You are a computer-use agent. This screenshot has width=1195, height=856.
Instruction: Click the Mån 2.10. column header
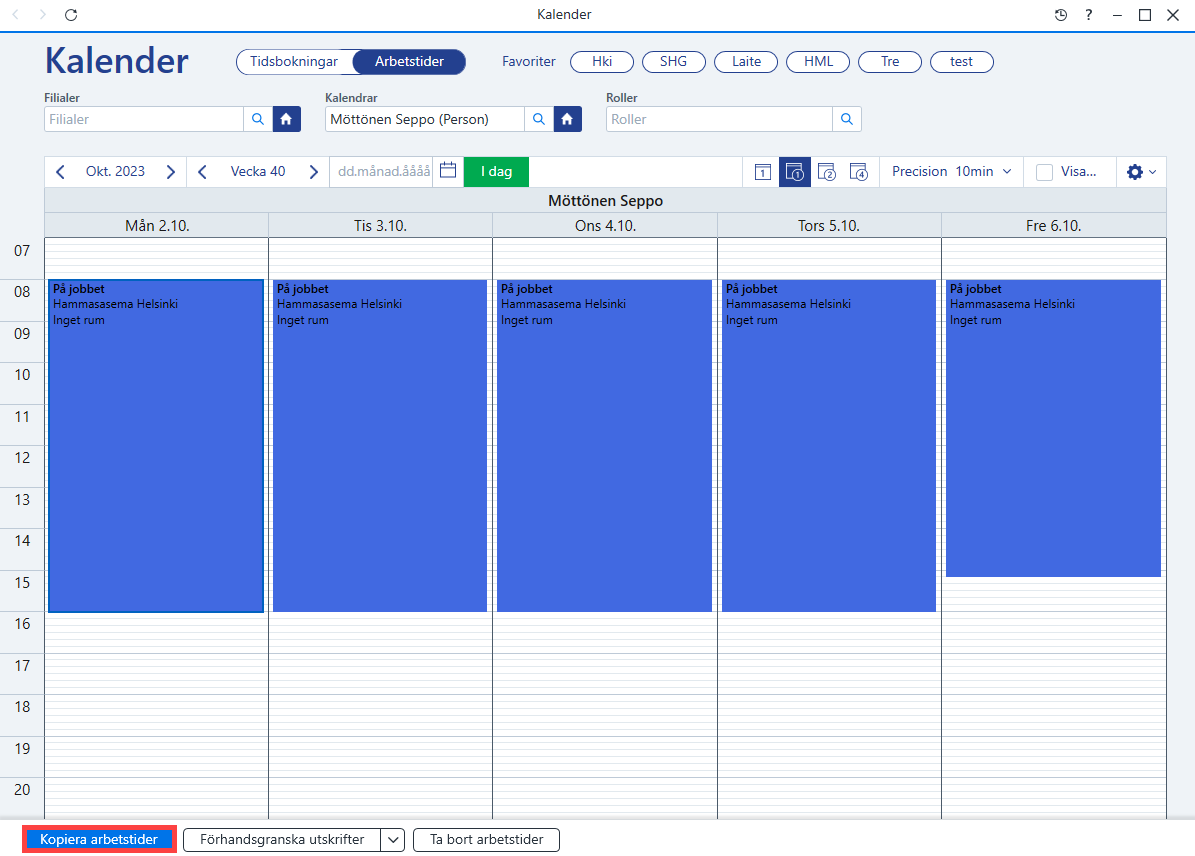tap(157, 226)
